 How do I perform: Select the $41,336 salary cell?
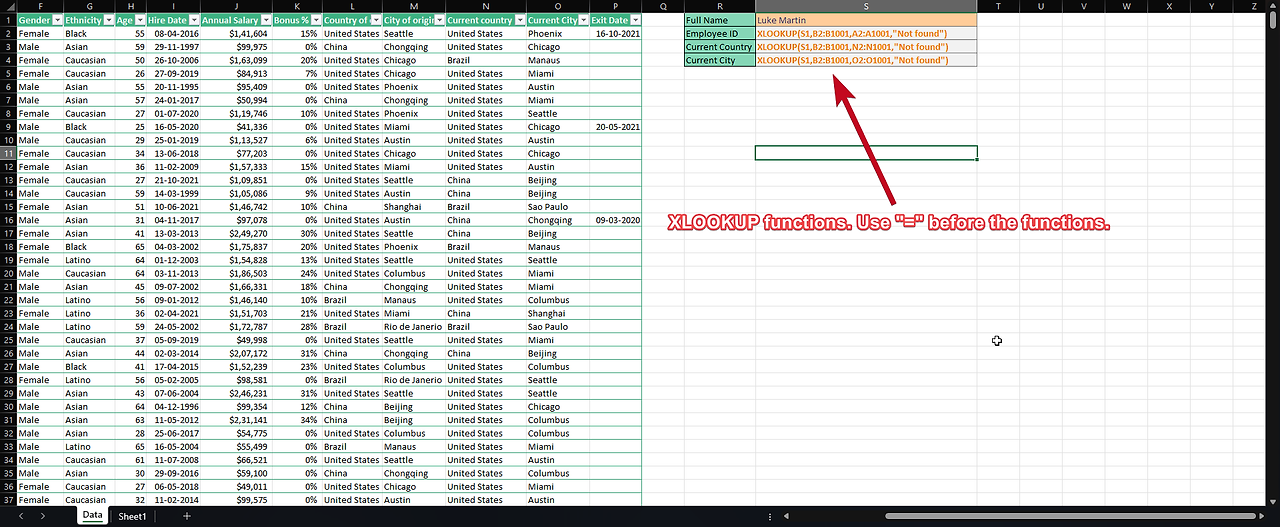pyautogui.click(x=234, y=127)
